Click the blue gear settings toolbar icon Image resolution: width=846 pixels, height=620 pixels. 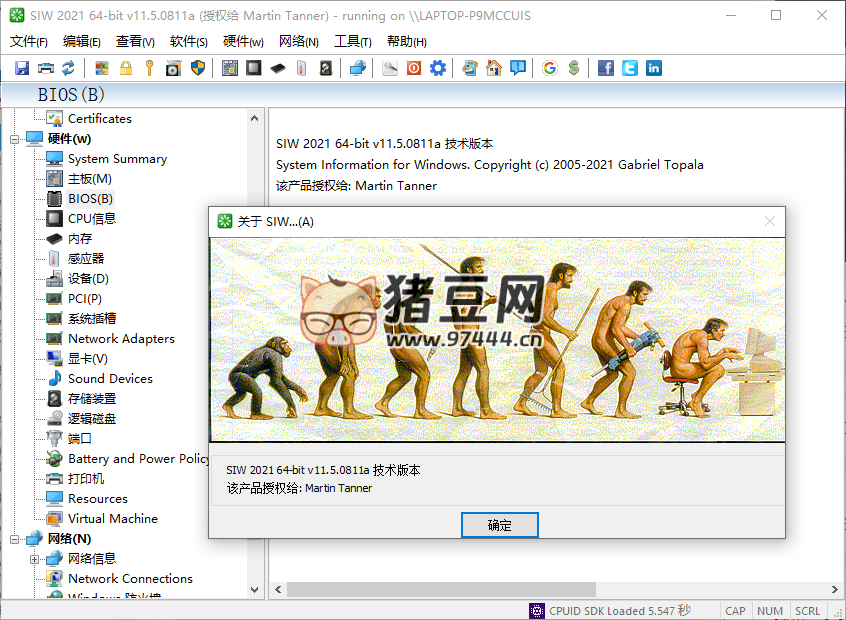(438, 68)
